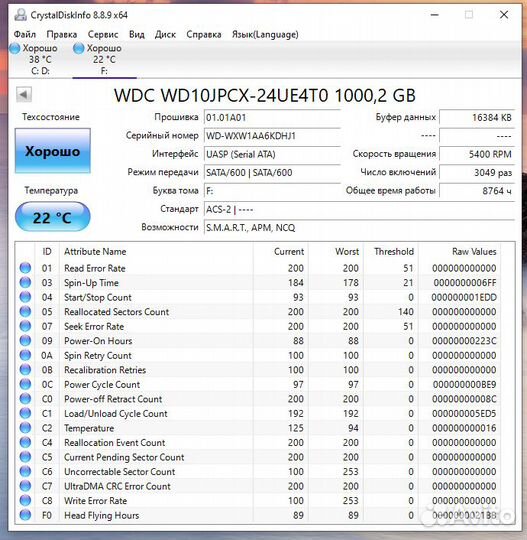
Task: Click status orb for Recalibration Retries
Action: point(25,370)
